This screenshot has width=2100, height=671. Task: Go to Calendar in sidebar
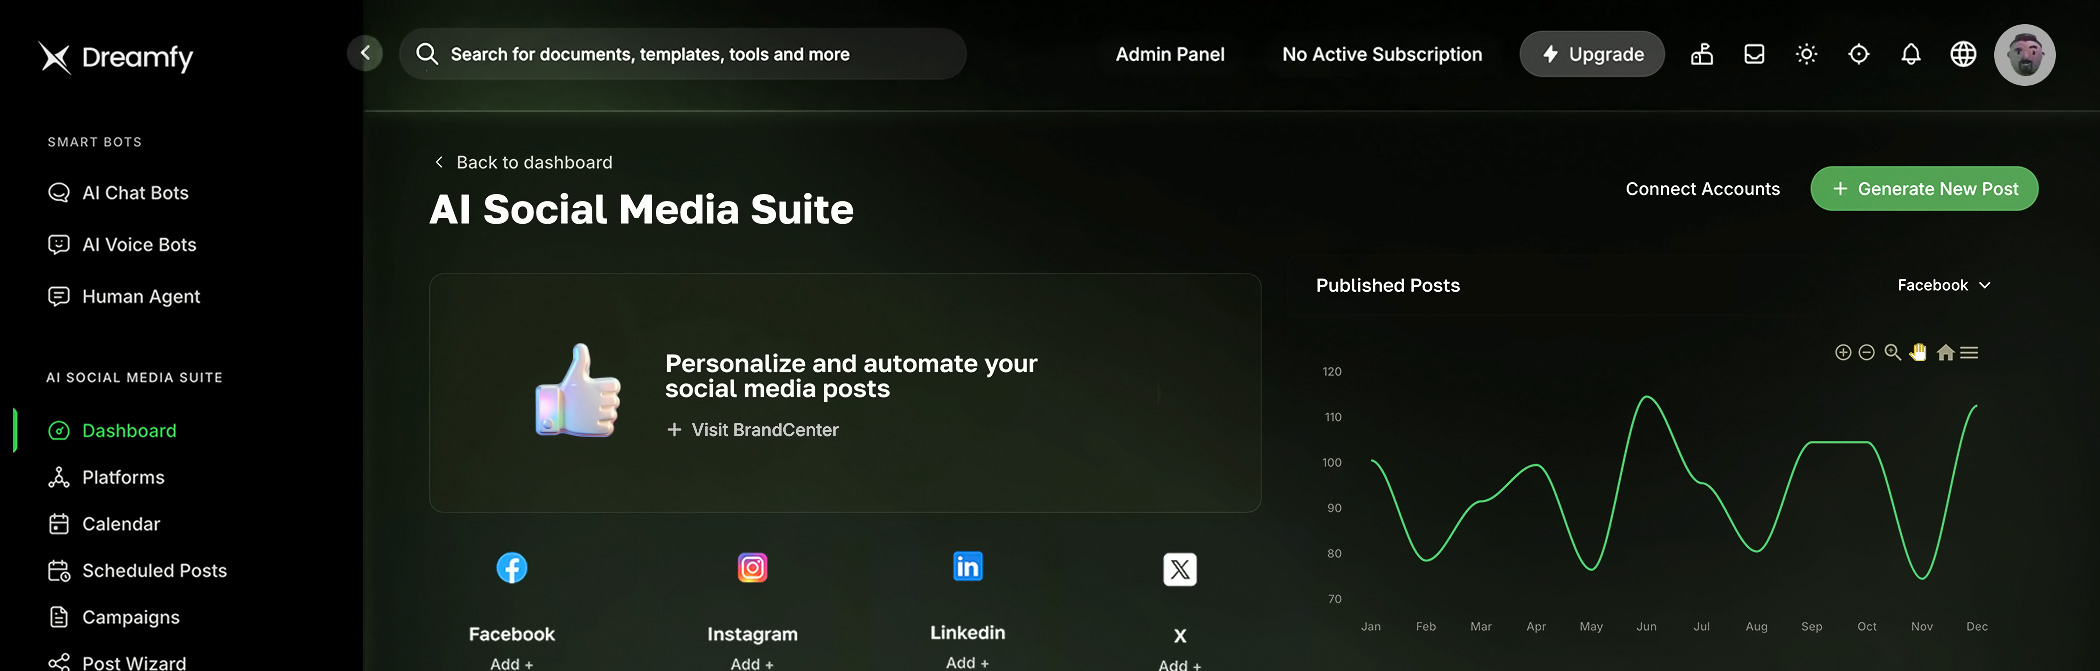click(121, 524)
